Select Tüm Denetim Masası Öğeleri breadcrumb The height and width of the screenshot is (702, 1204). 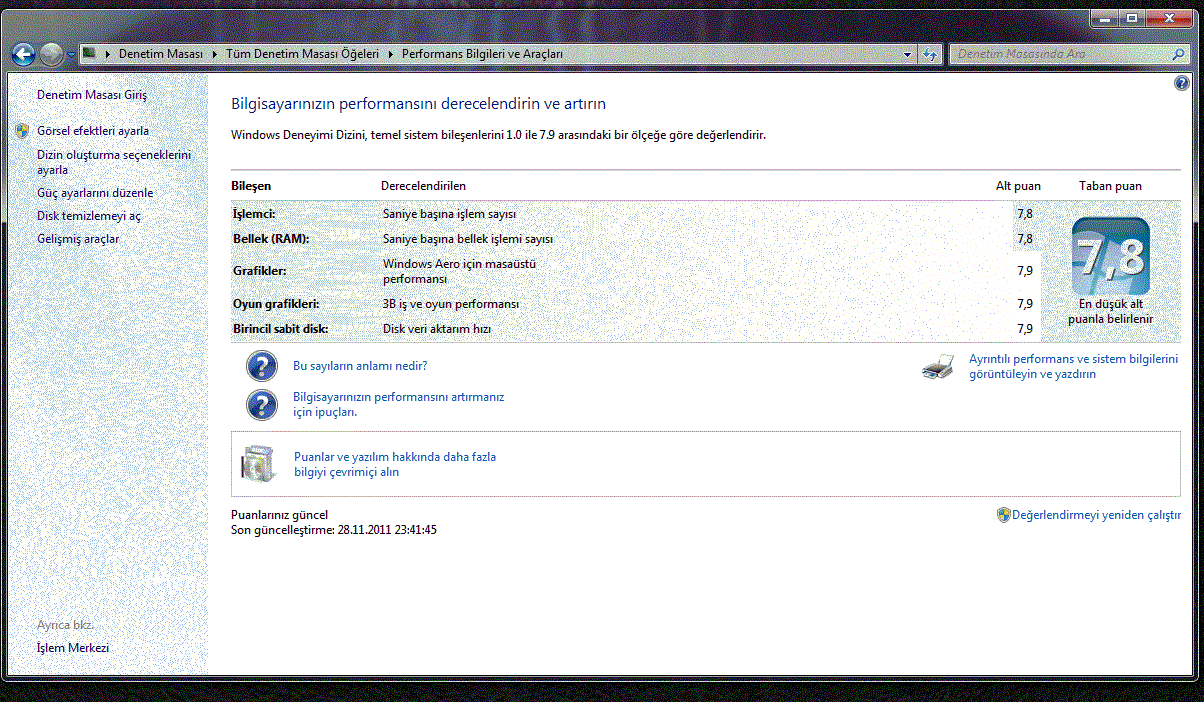(x=302, y=54)
